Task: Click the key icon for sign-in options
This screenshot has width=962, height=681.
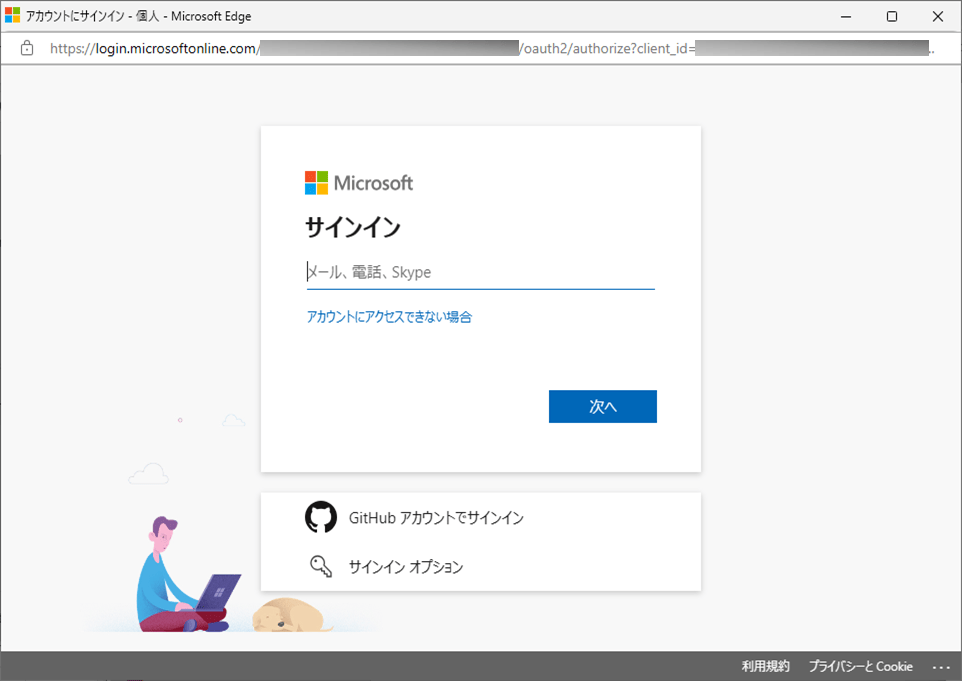Action: (321, 566)
